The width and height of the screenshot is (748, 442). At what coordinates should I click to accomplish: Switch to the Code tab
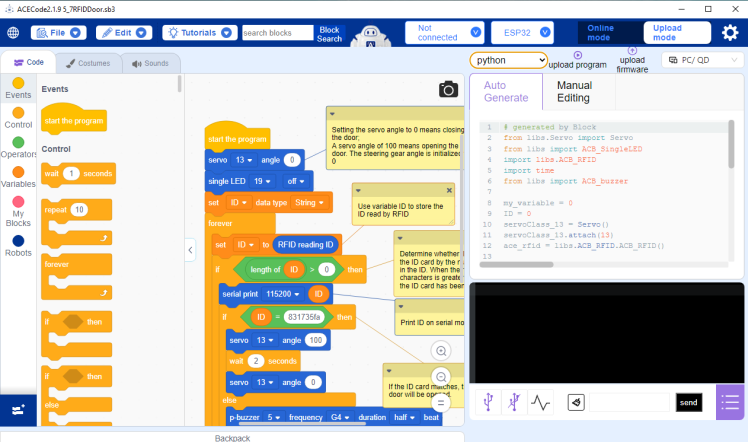click(x=29, y=62)
